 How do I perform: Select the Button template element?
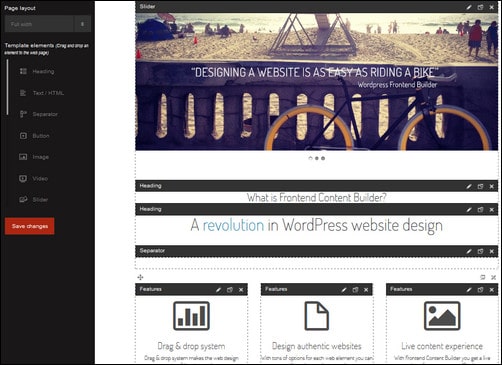34,136
